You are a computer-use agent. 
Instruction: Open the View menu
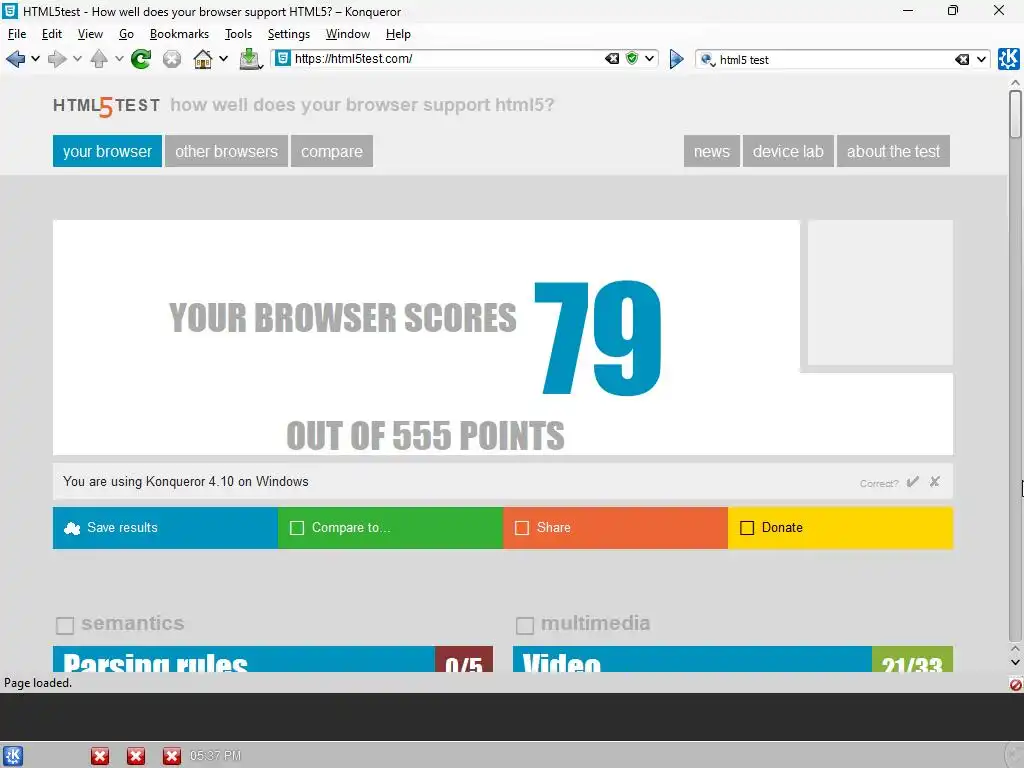[90, 34]
